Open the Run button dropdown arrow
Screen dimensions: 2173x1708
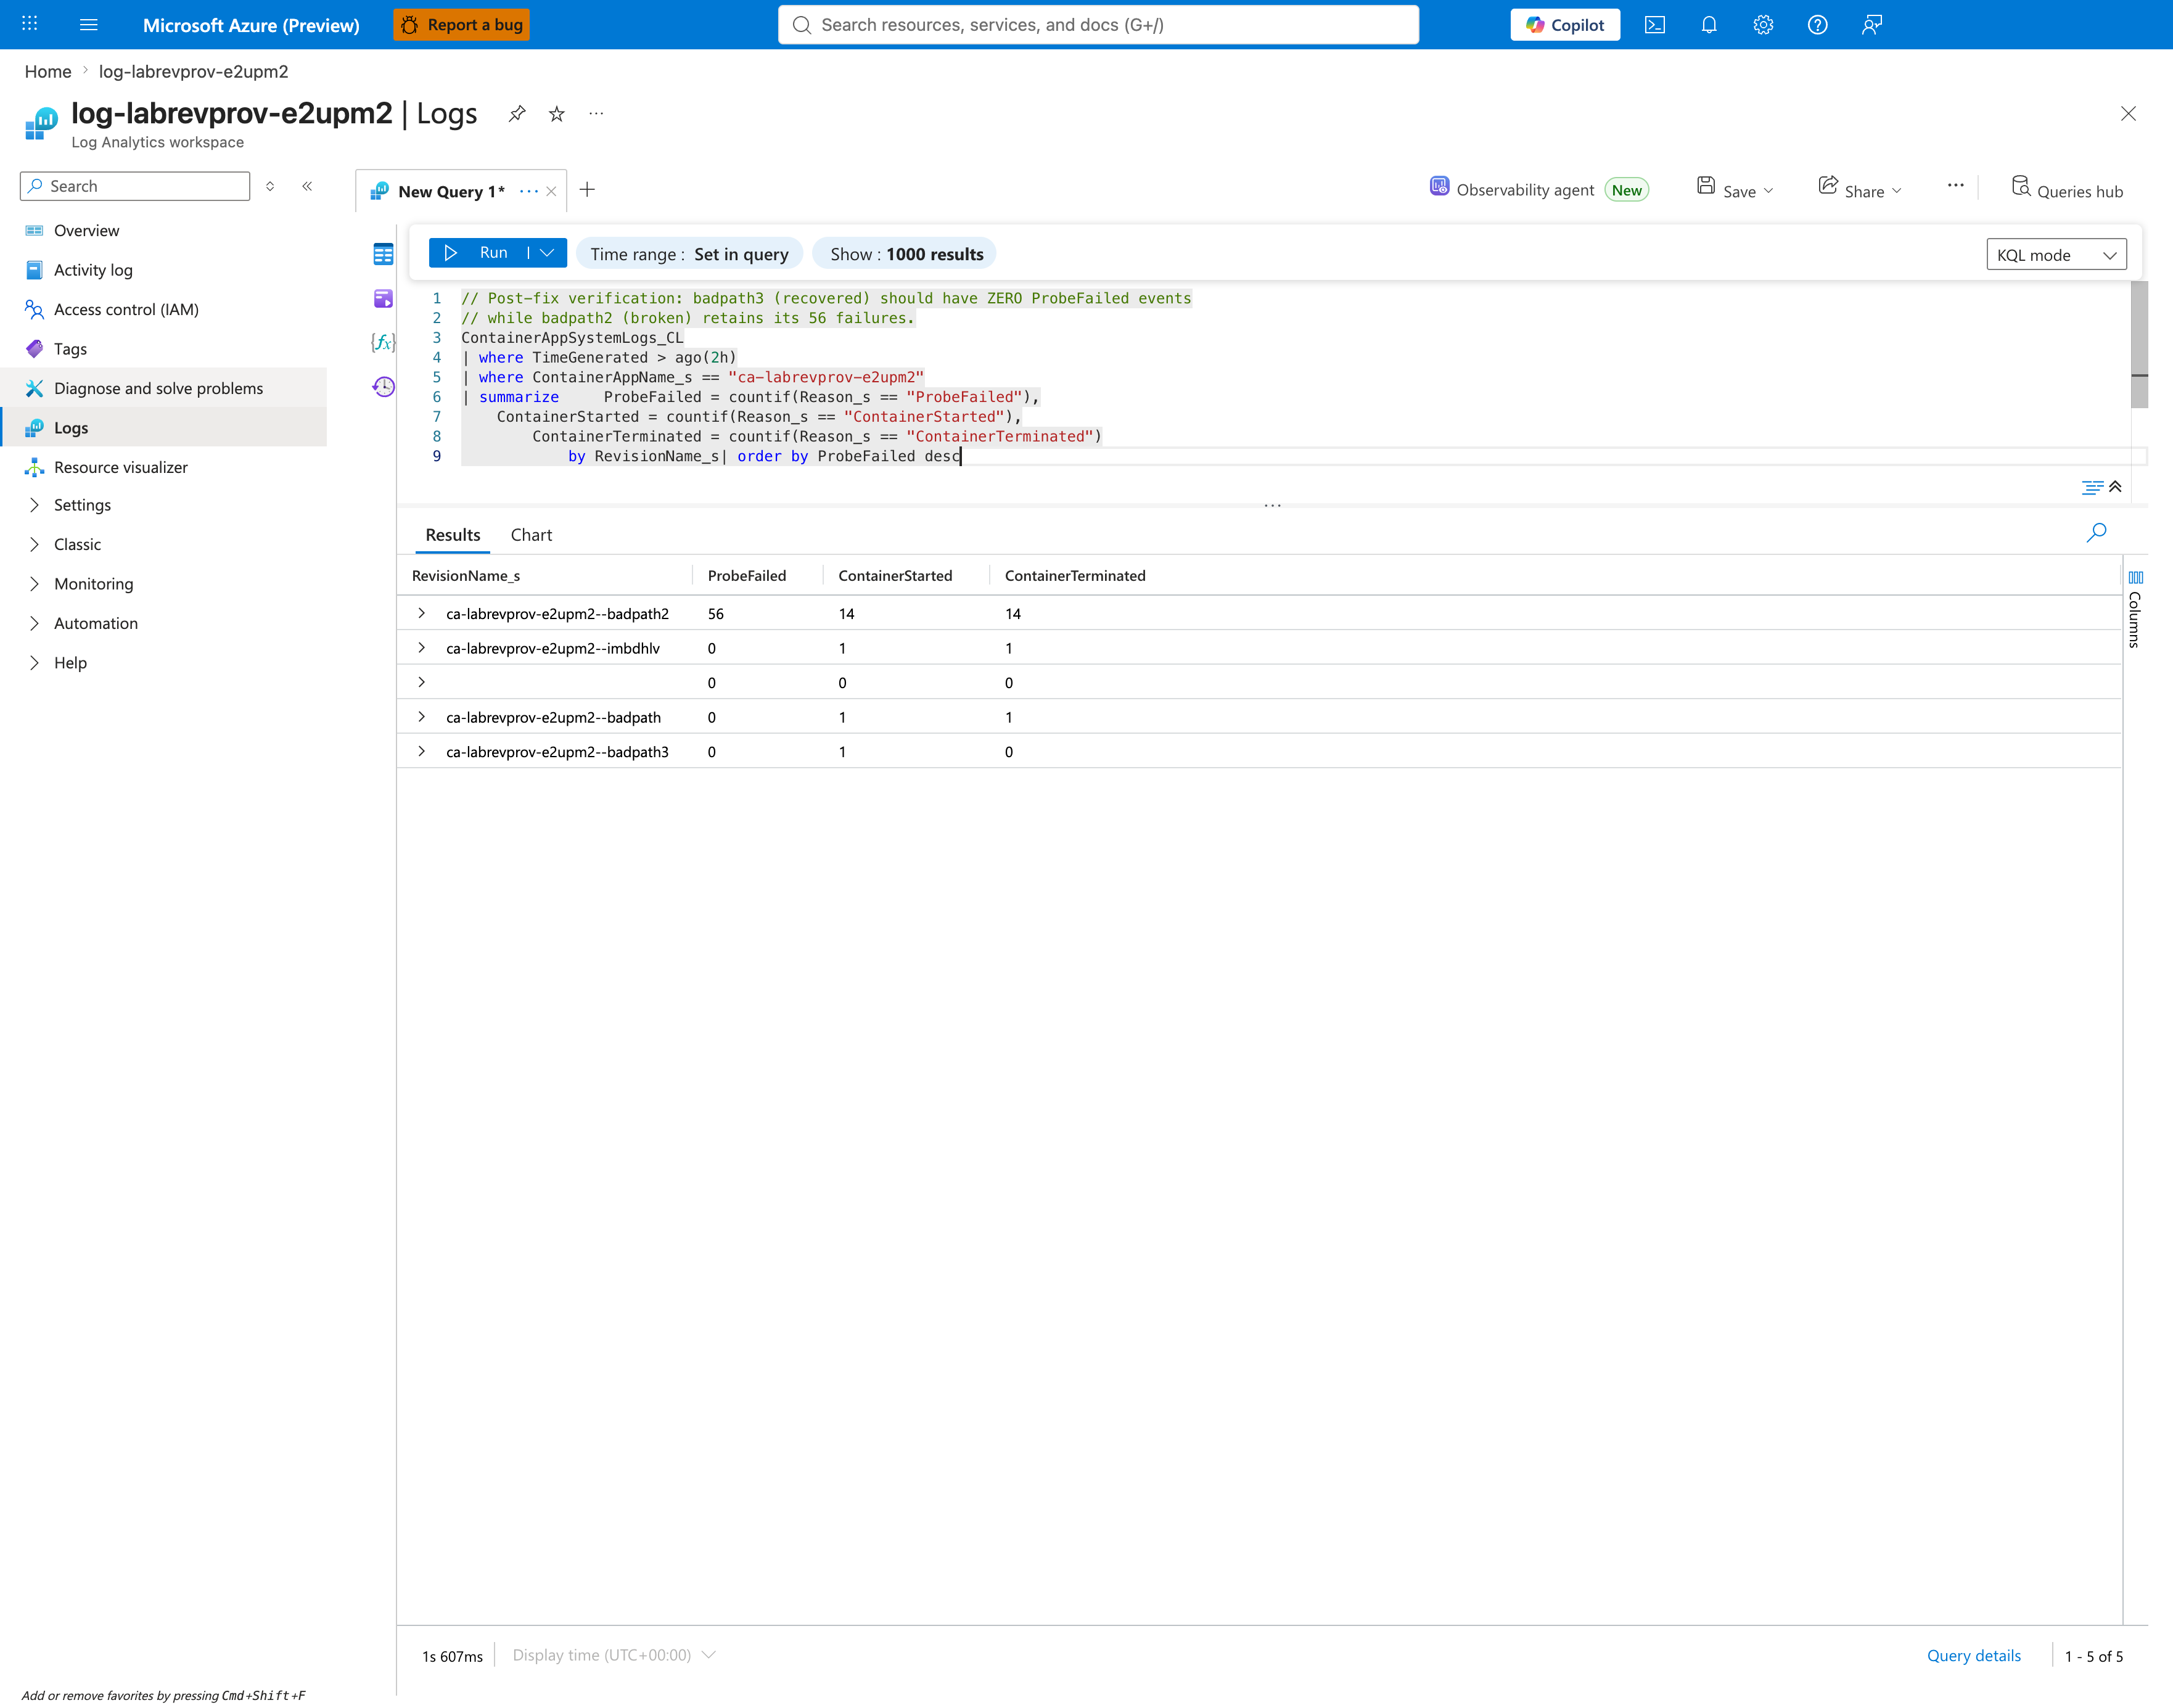pos(548,253)
